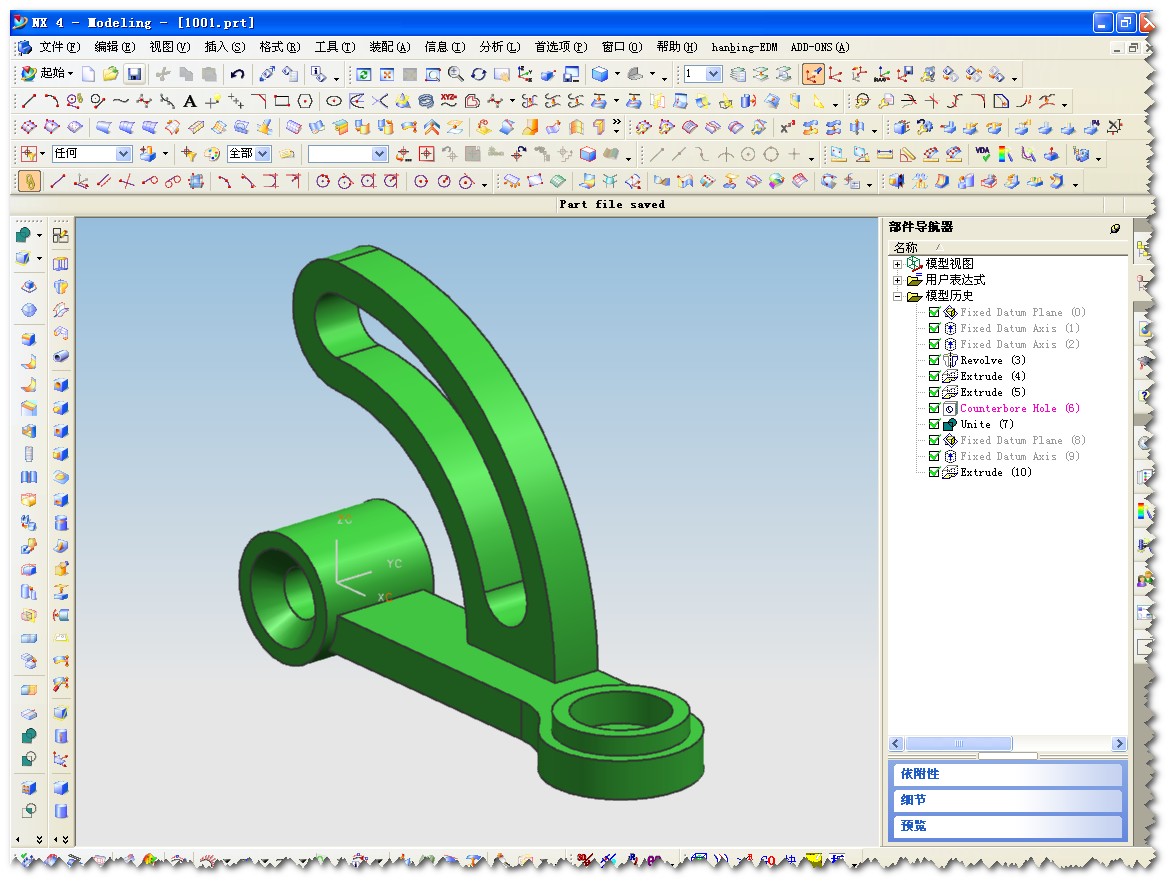Image resolution: width=1173 pixels, height=885 pixels.
Task: Open the 帮助(H) menu
Action: pyautogui.click(x=676, y=47)
